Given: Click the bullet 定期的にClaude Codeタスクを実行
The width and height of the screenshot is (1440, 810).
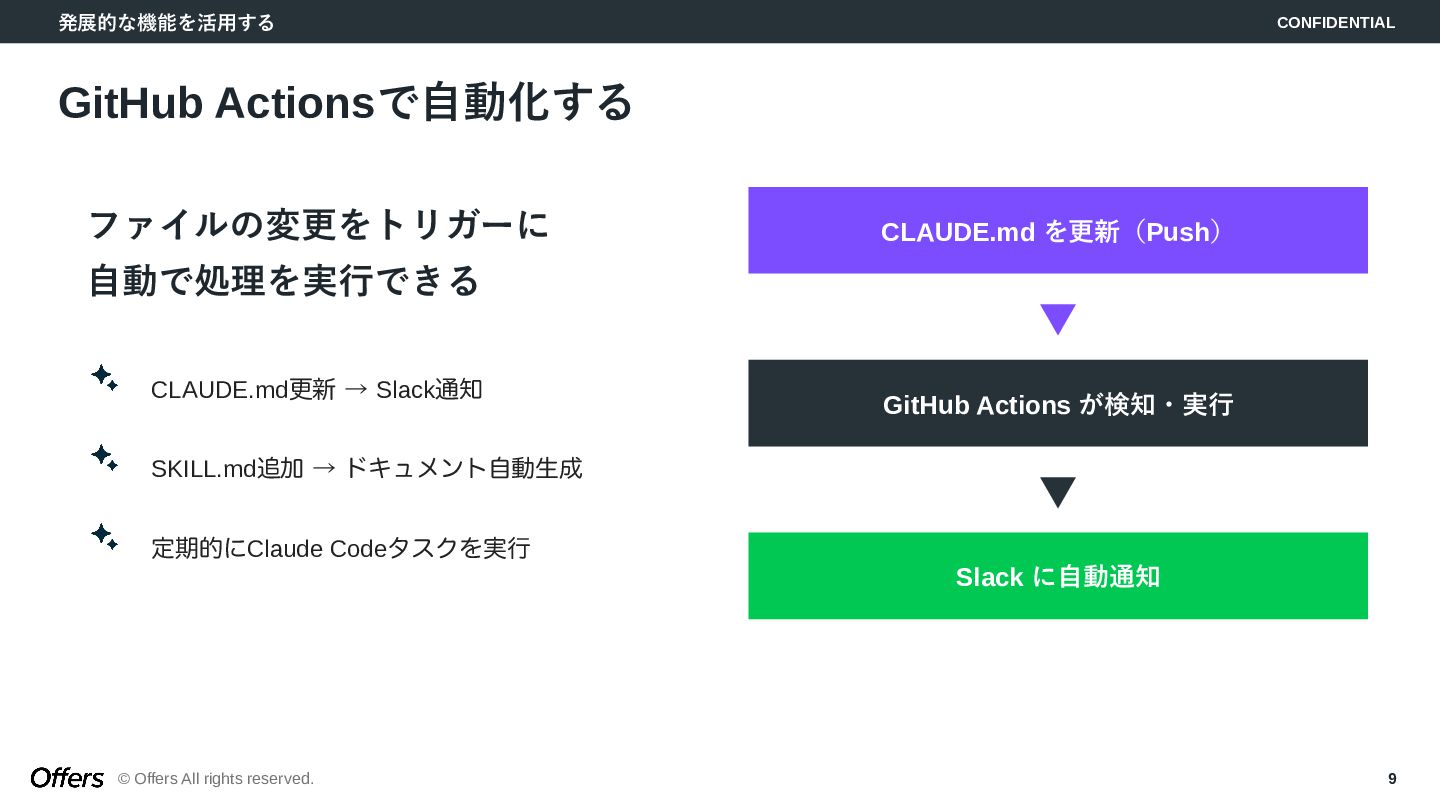Looking at the screenshot, I should (x=340, y=548).
